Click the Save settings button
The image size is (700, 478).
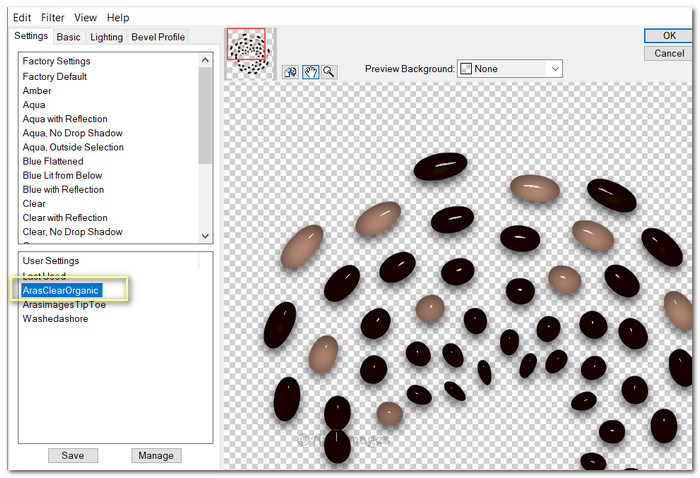point(73,455)
